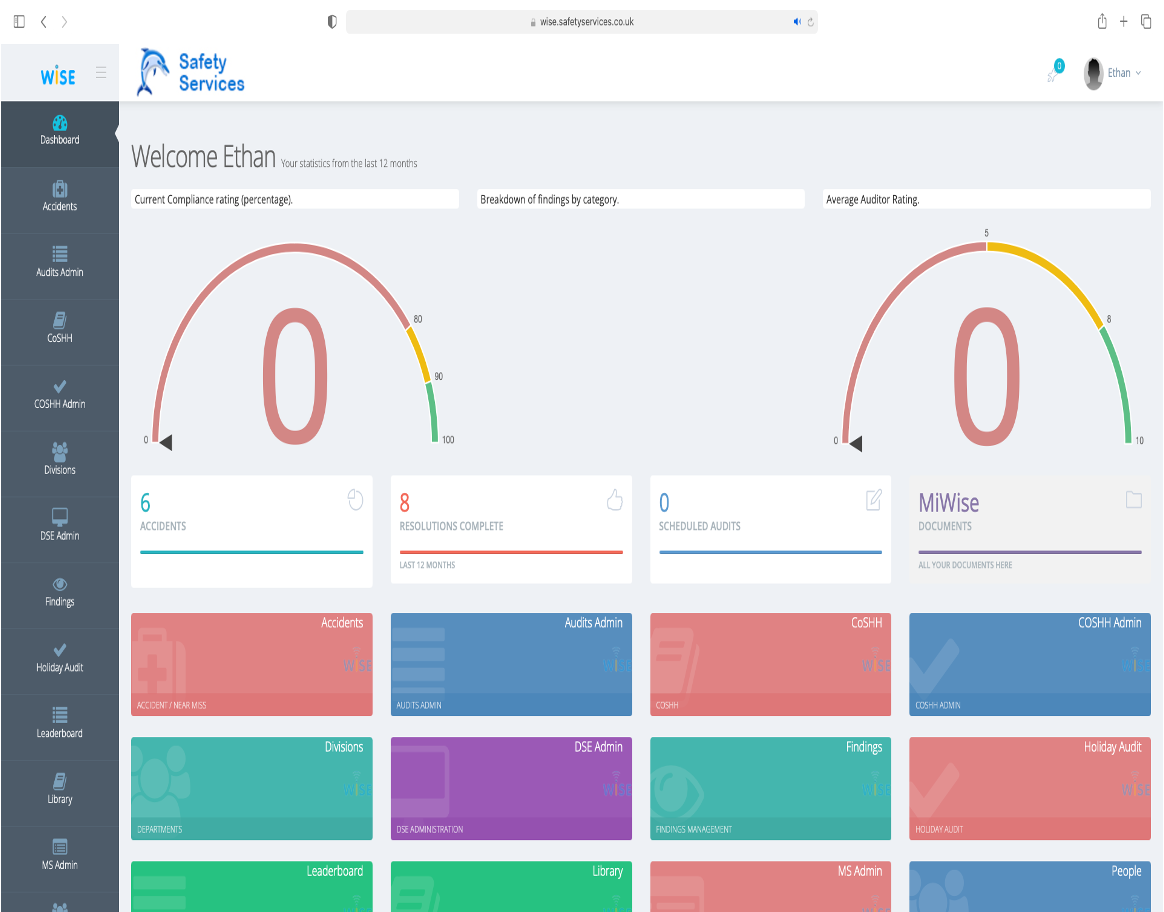1164x912 pixels.
Task: Click the Safety Services dolphin logo
Action: click(190, 73)
